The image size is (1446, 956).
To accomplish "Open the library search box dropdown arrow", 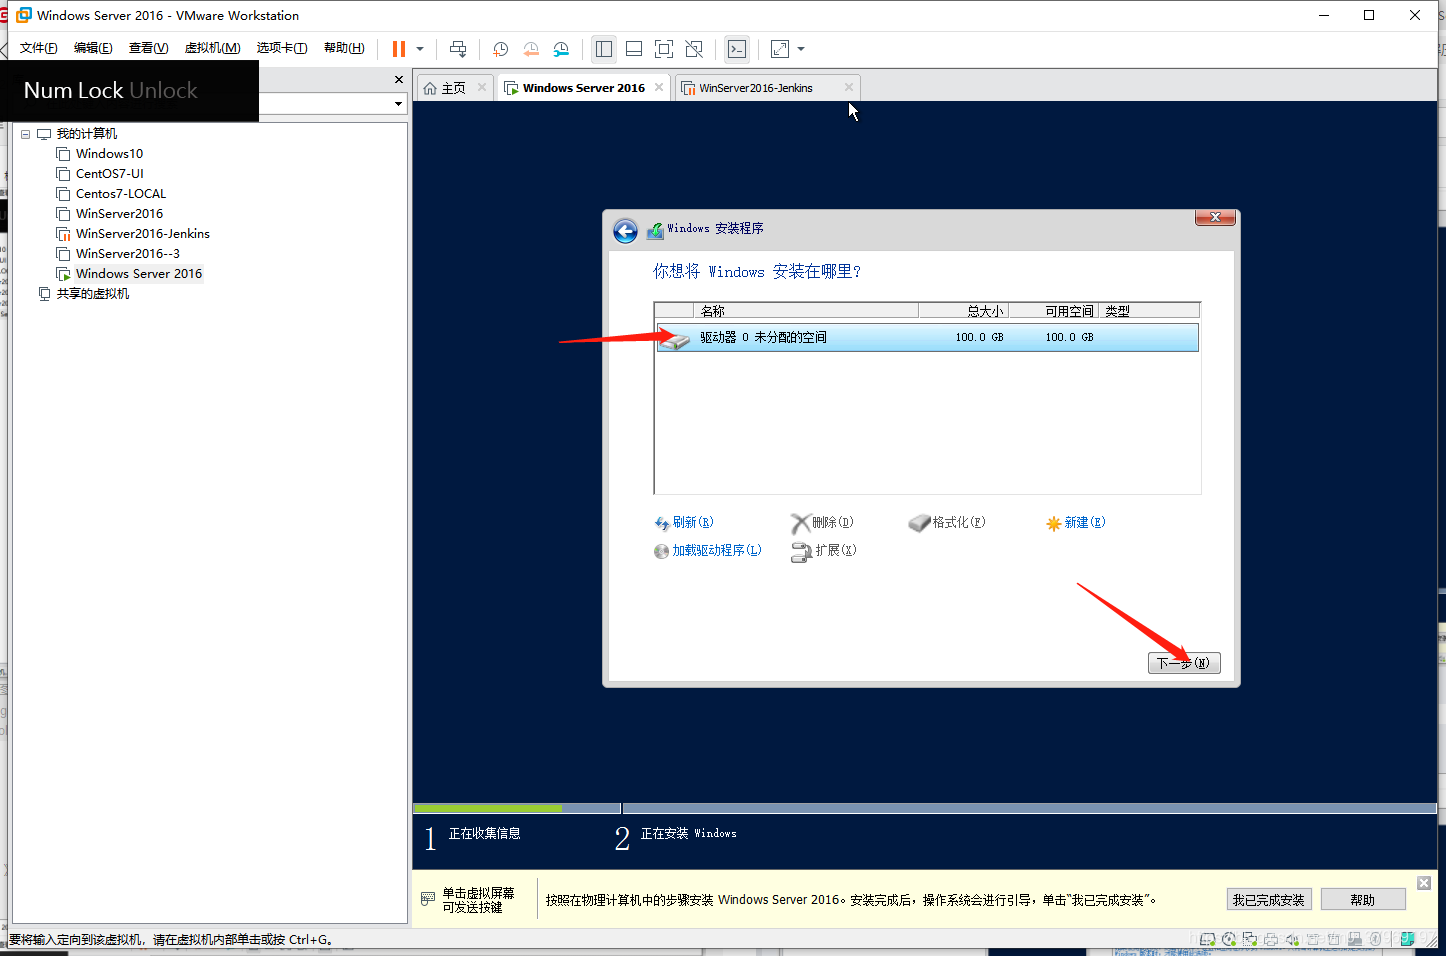I will (x=398, y=104).
